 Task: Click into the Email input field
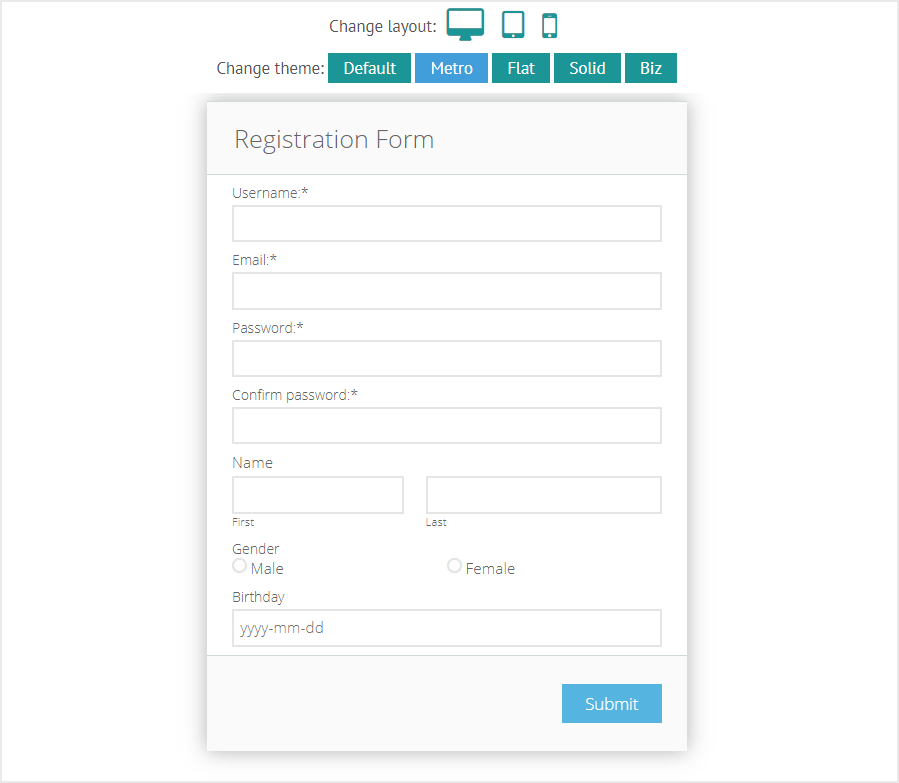447,291
